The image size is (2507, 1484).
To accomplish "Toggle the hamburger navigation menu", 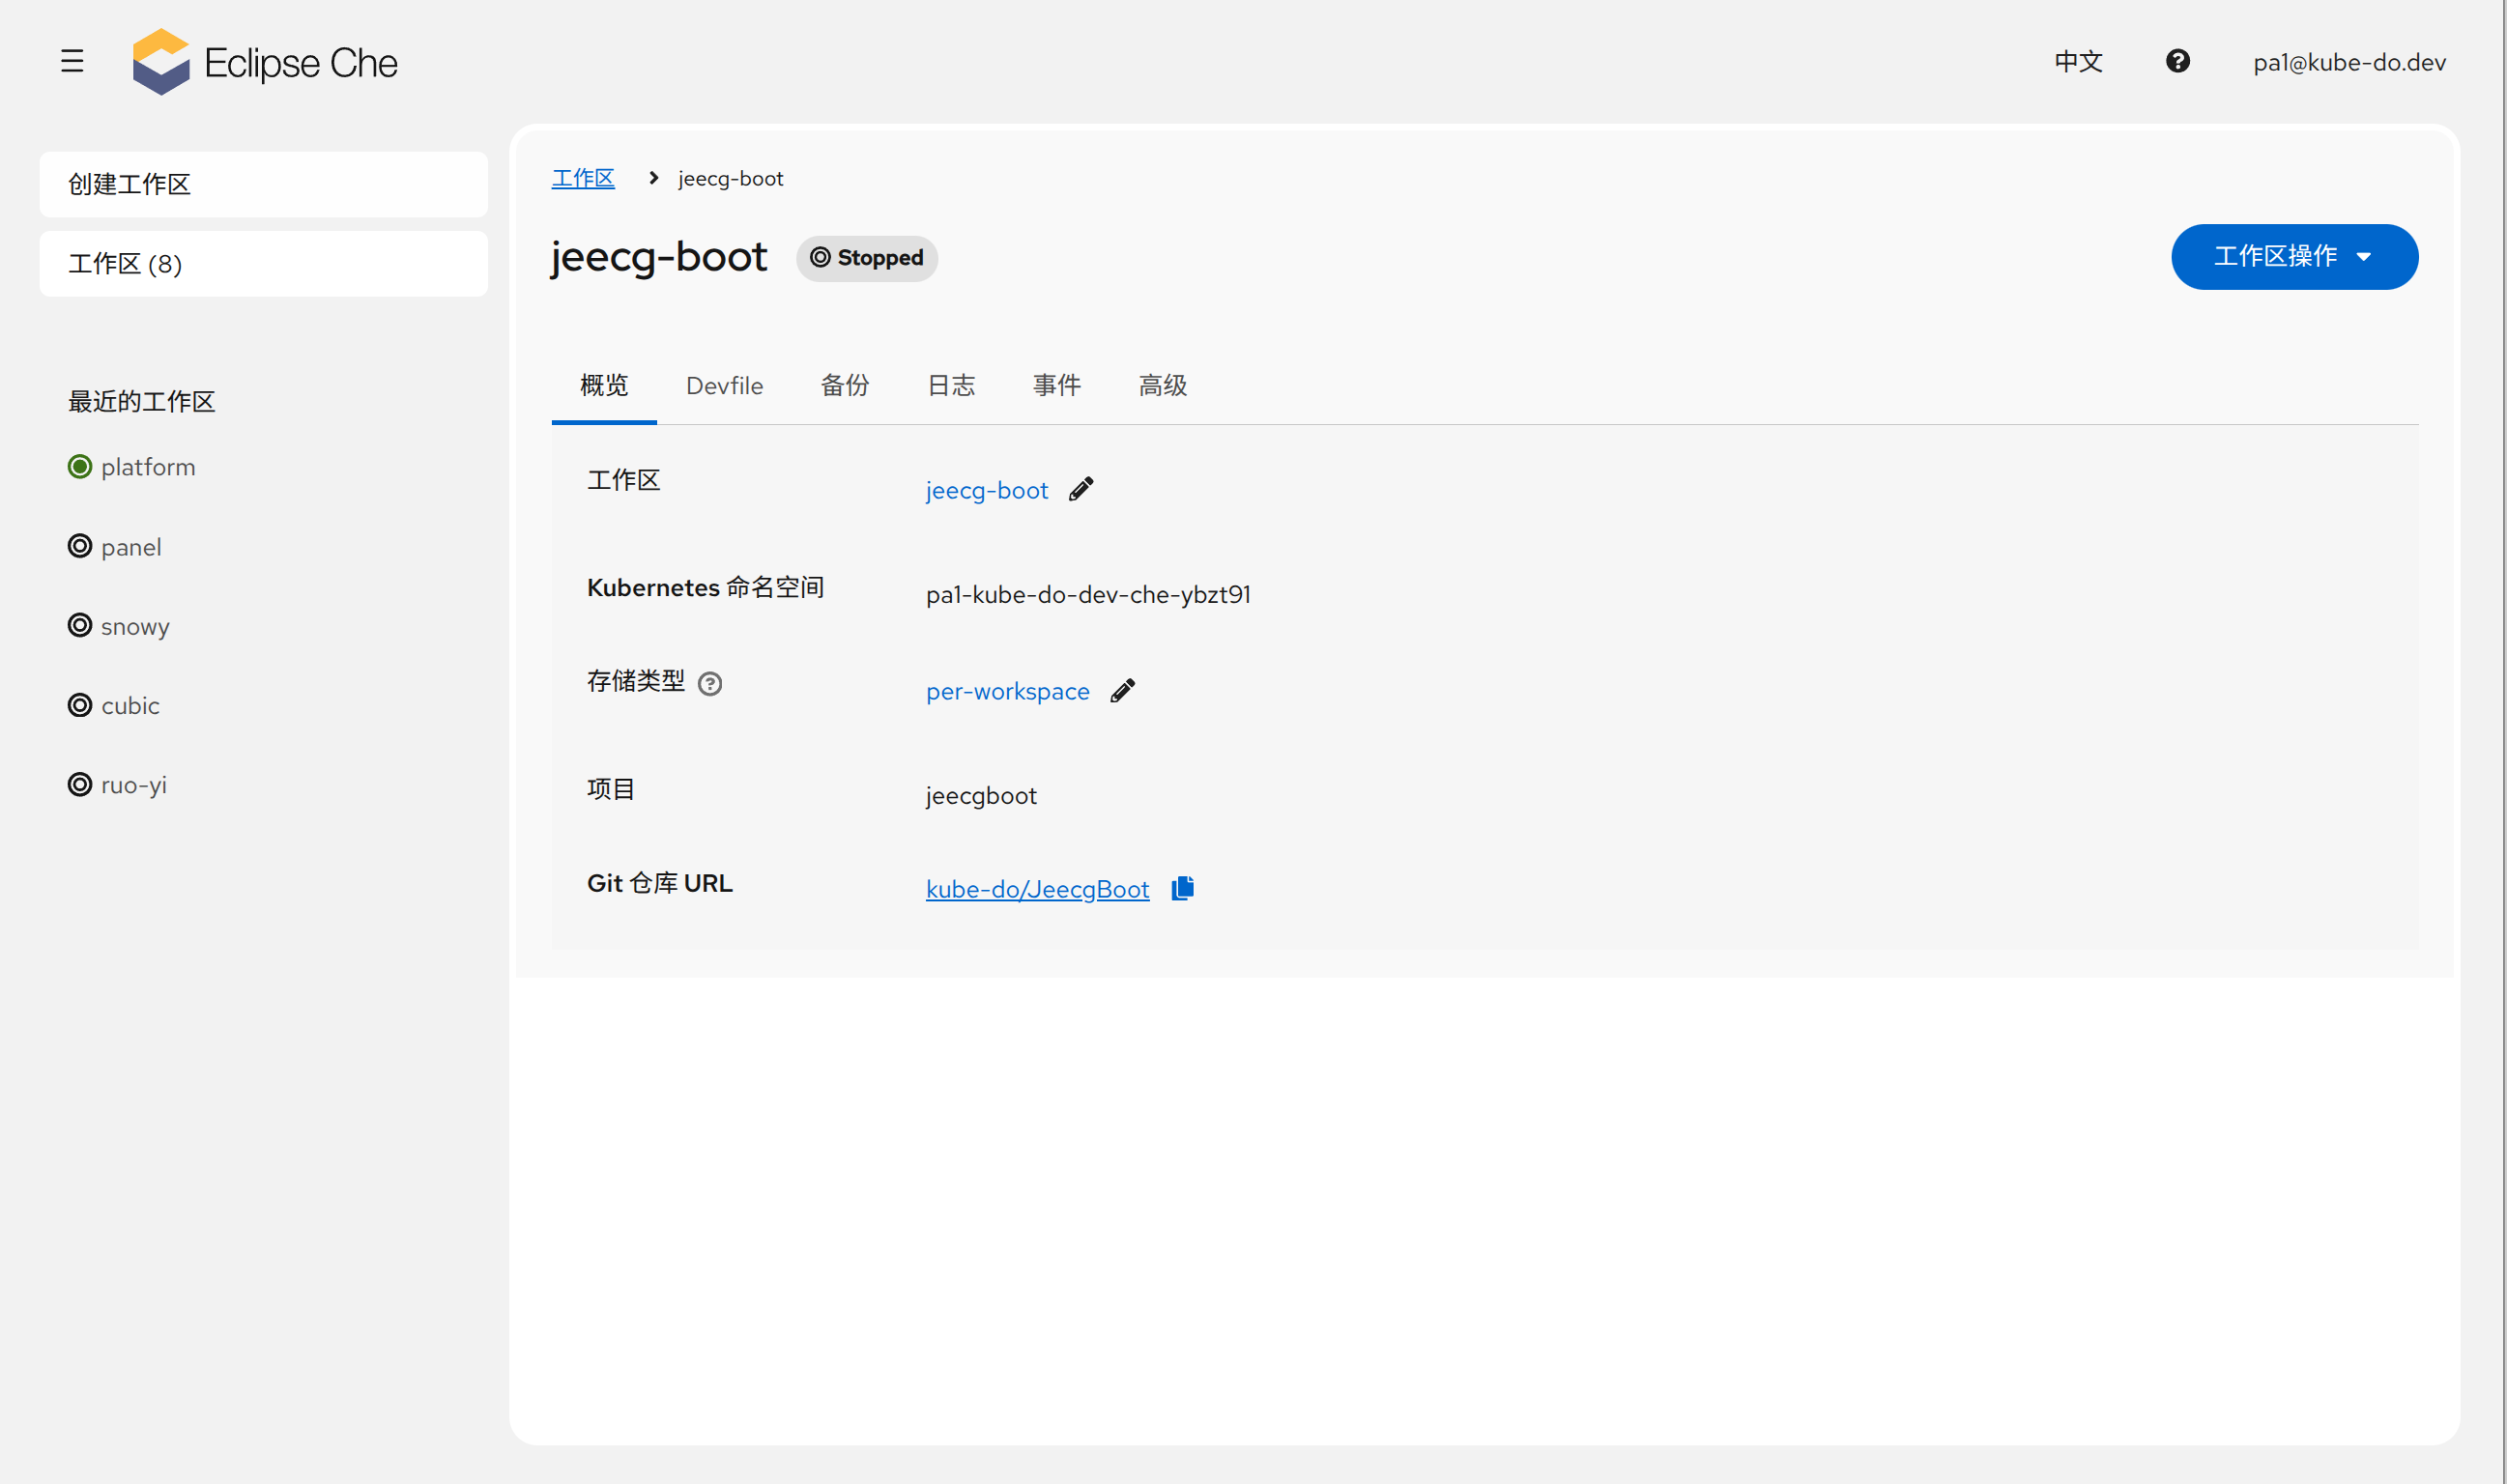I will click(x=72, y=62).
